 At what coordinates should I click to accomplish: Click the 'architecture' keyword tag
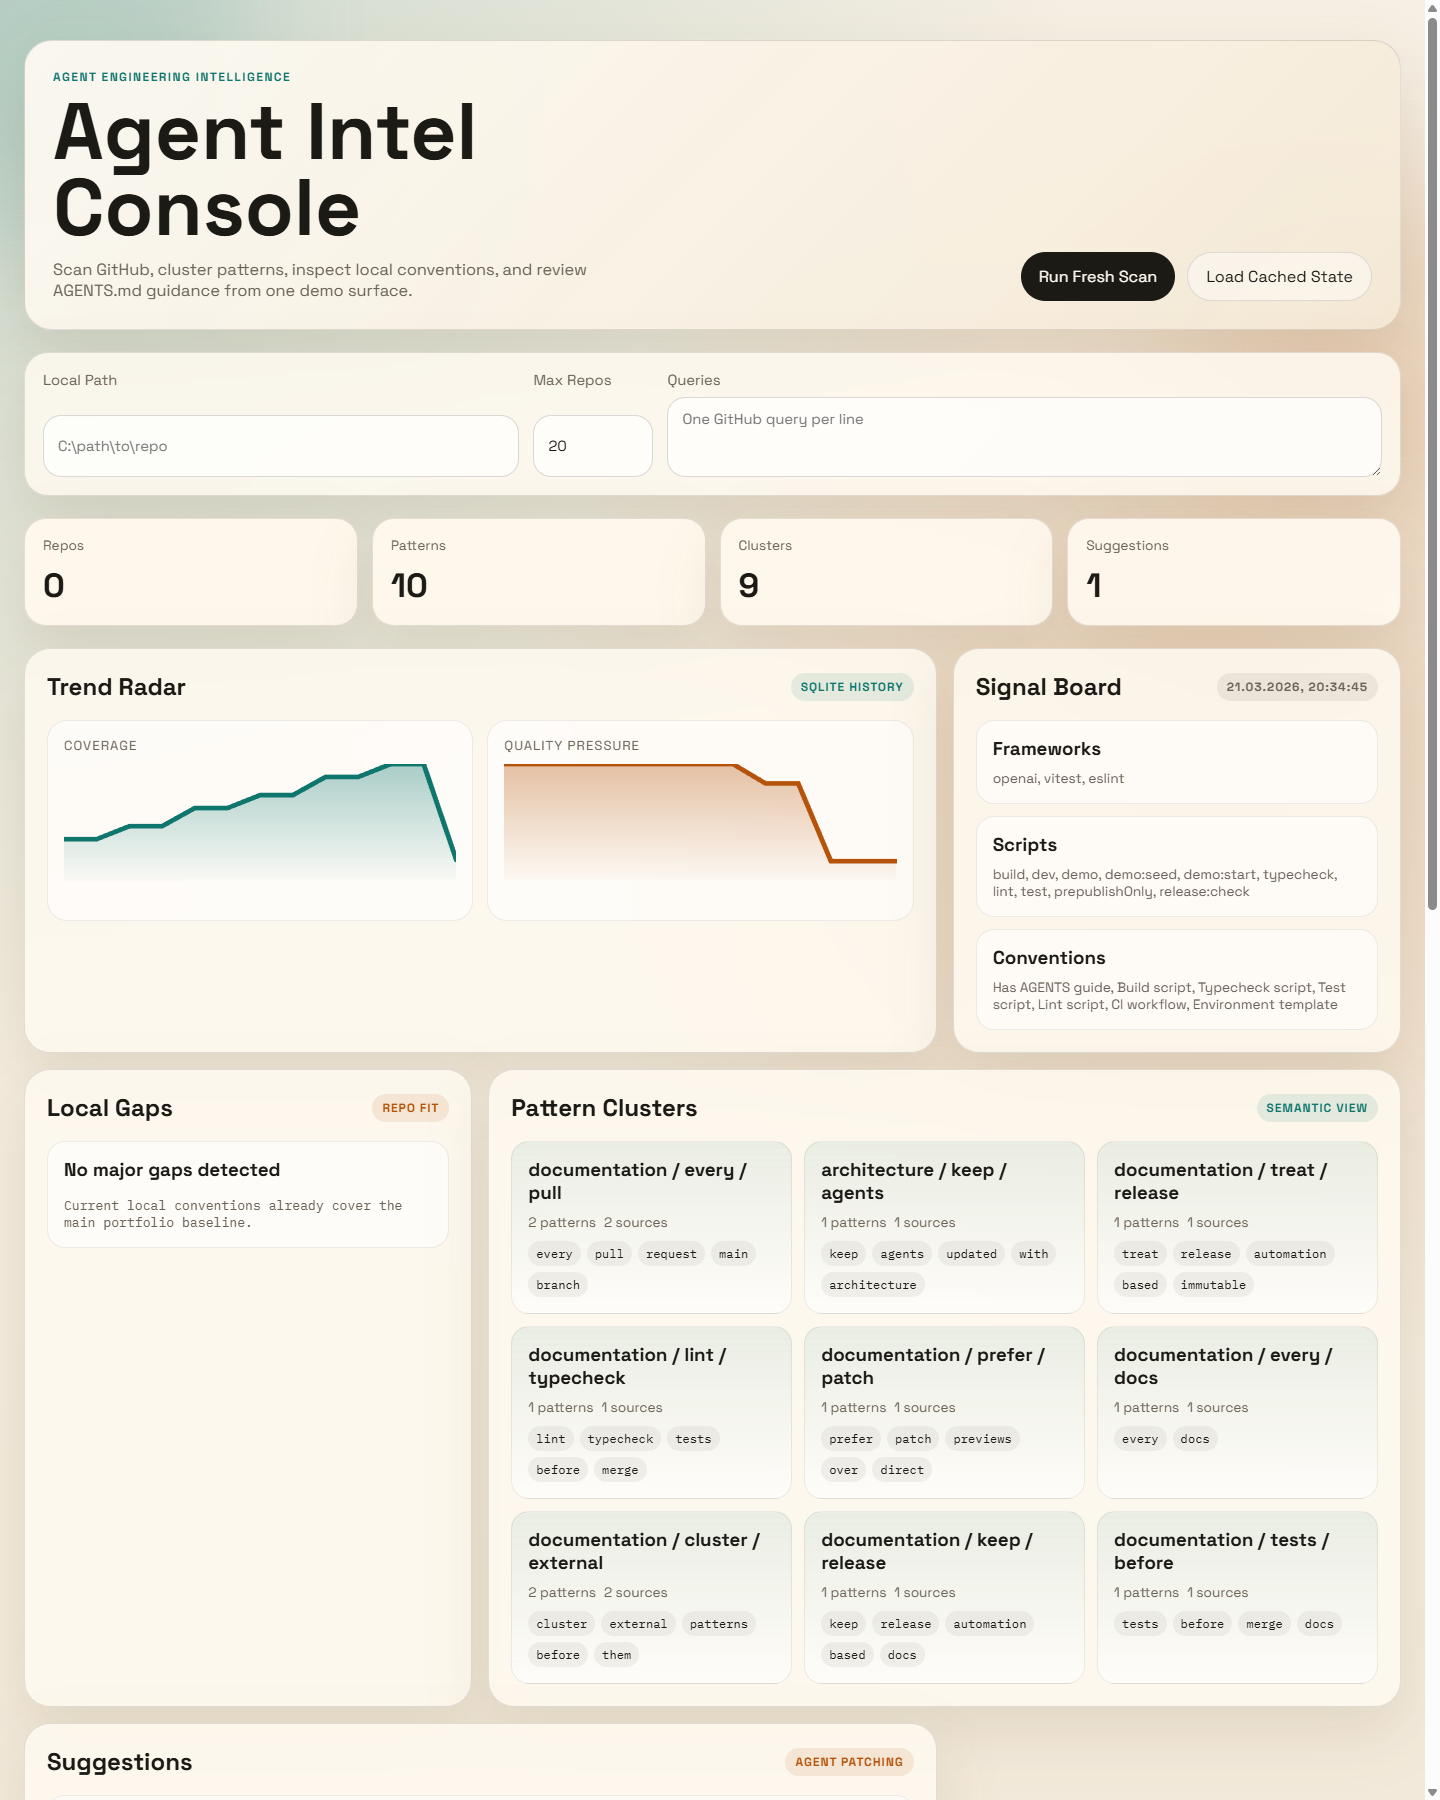click(x=873, y=1285)
